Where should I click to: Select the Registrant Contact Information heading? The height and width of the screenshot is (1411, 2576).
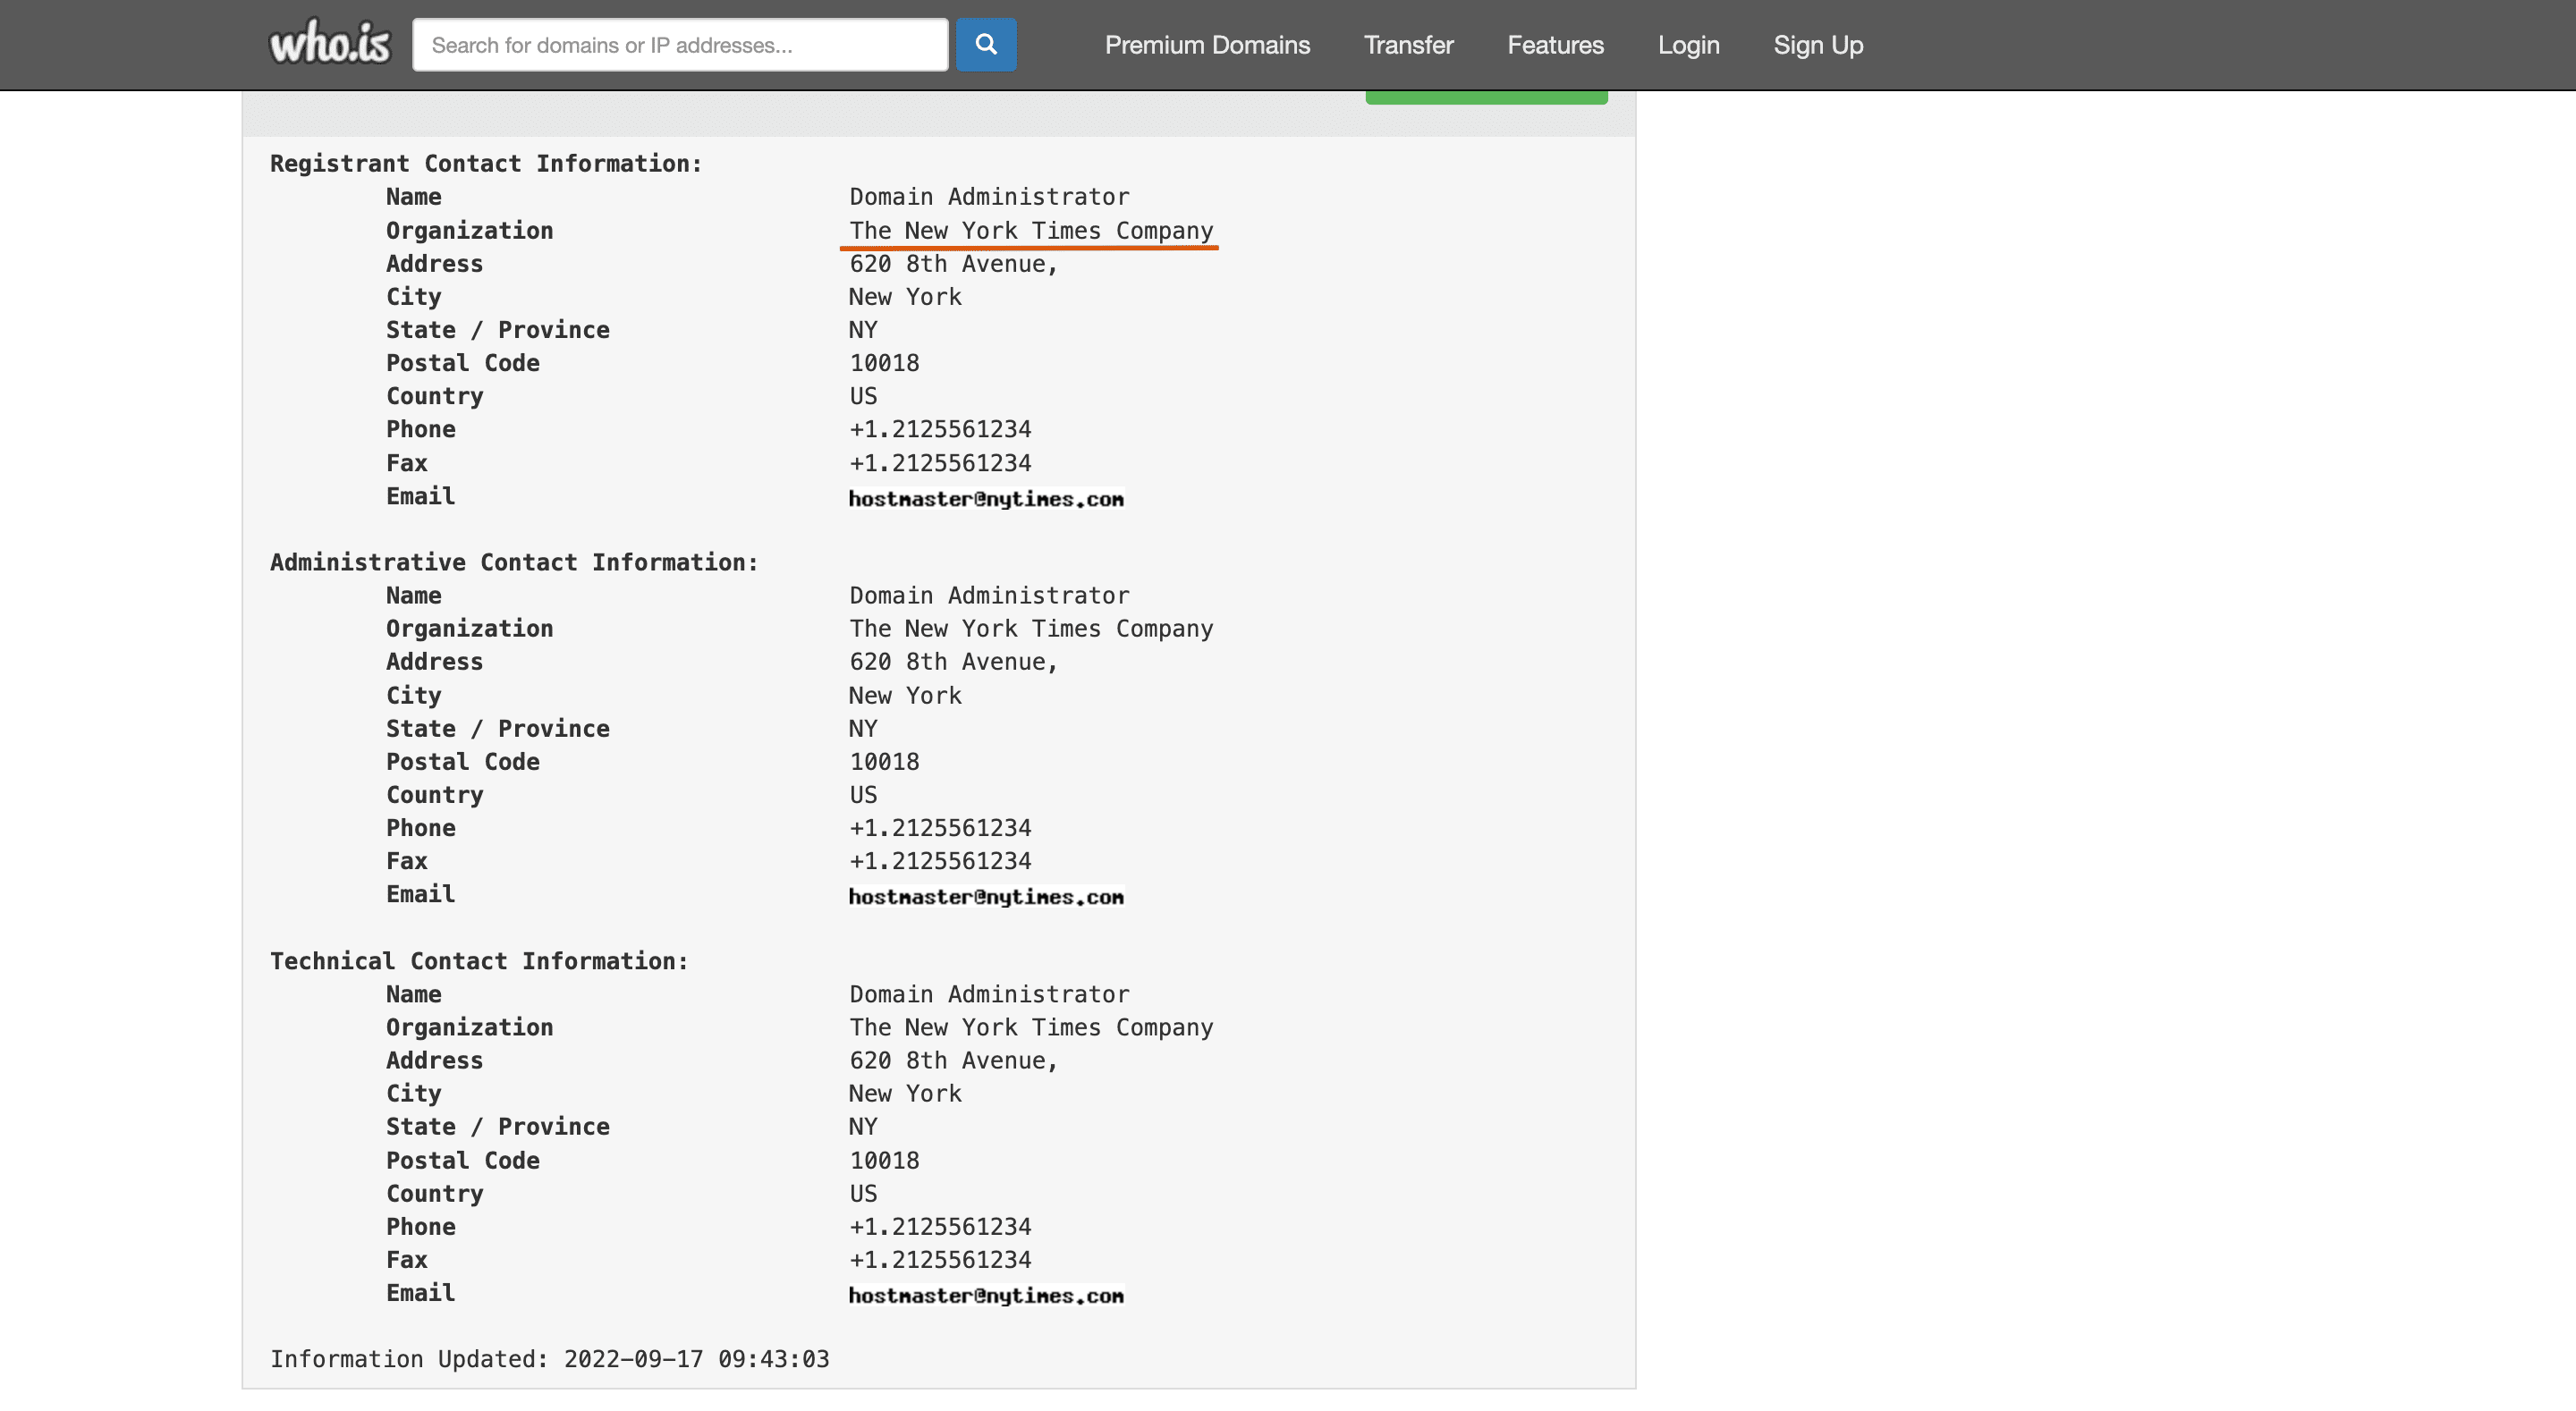(485, 163)
